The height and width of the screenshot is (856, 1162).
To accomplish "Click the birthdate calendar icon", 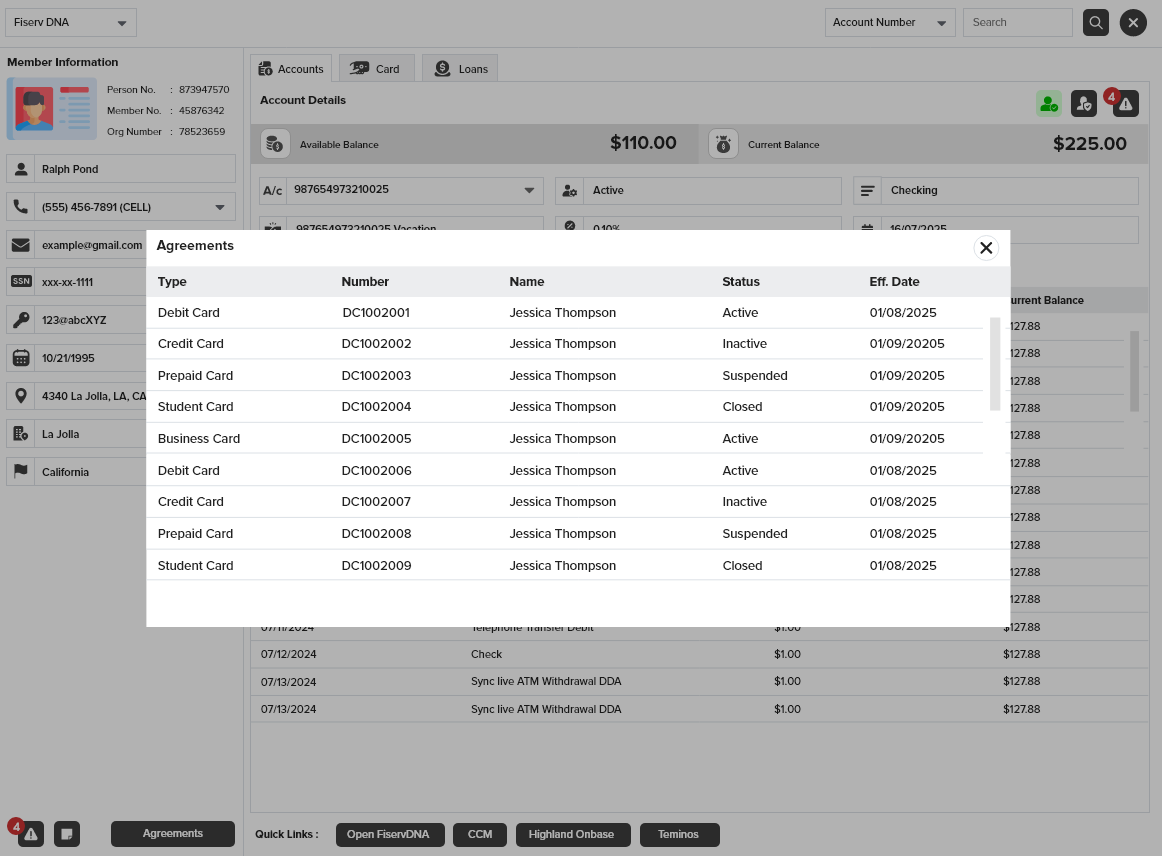I will click(21, 358).
